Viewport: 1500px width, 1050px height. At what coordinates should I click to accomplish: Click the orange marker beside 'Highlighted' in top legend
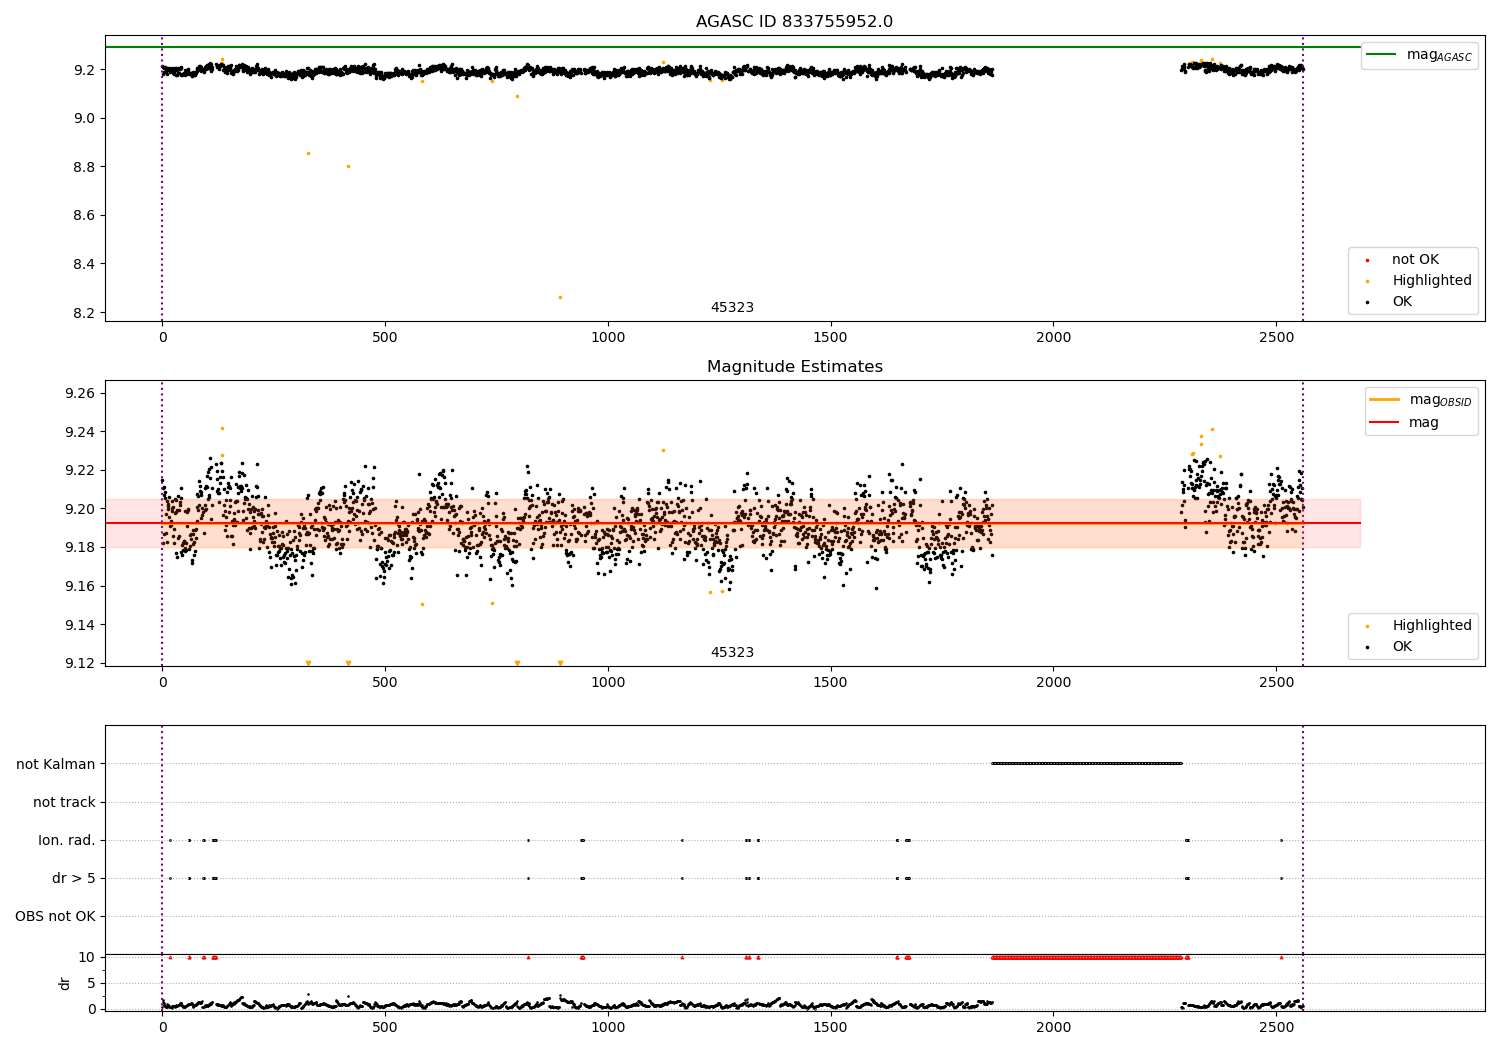tap(1367, 282)
